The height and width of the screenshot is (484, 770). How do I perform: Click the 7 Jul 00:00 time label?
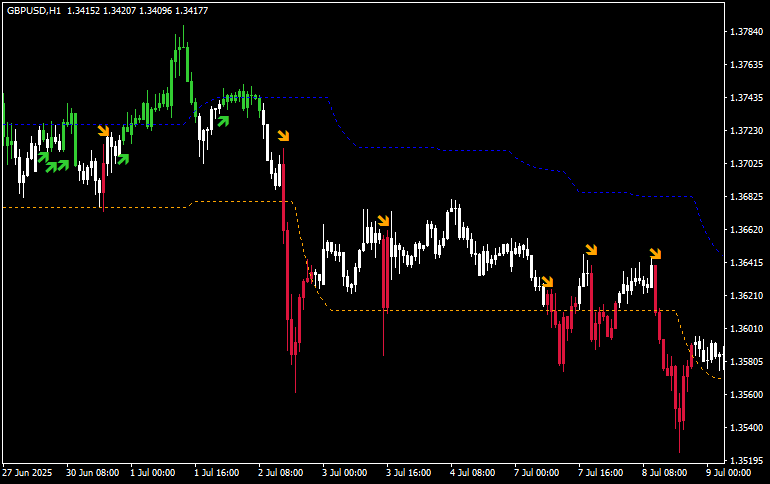point(536,473)
